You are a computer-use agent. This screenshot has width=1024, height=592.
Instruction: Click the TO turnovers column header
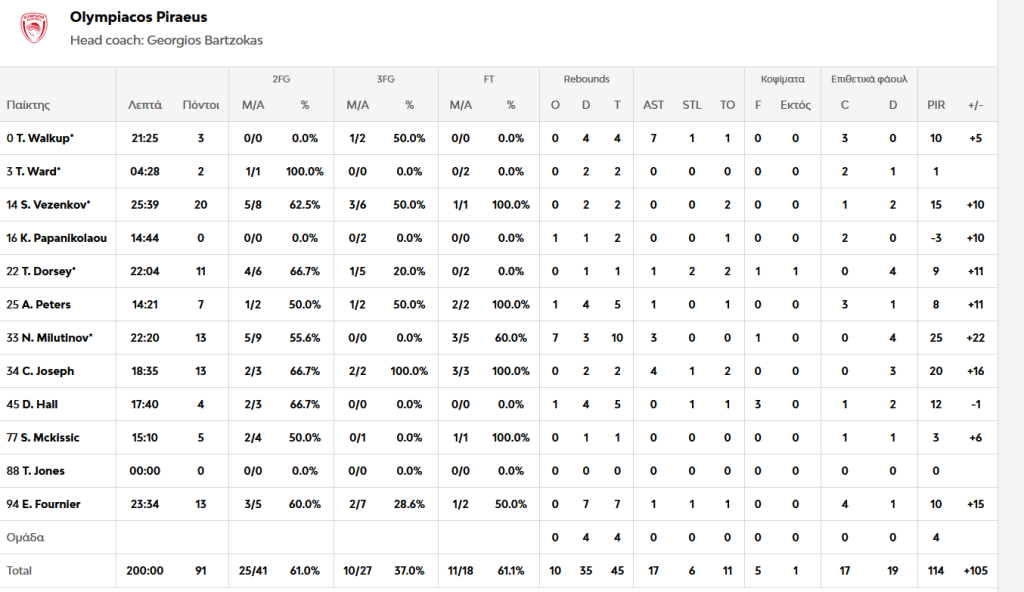727,105
